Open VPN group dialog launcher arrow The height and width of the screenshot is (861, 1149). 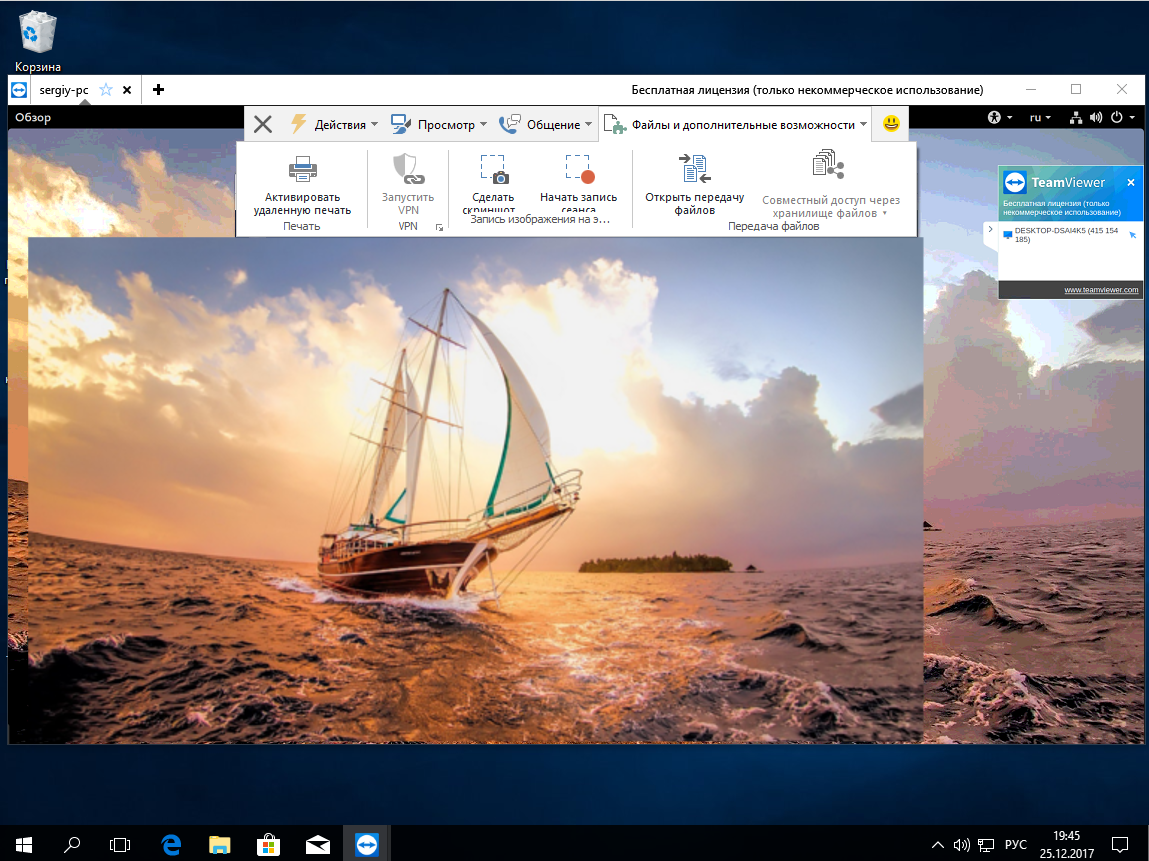tap(439, 228)
